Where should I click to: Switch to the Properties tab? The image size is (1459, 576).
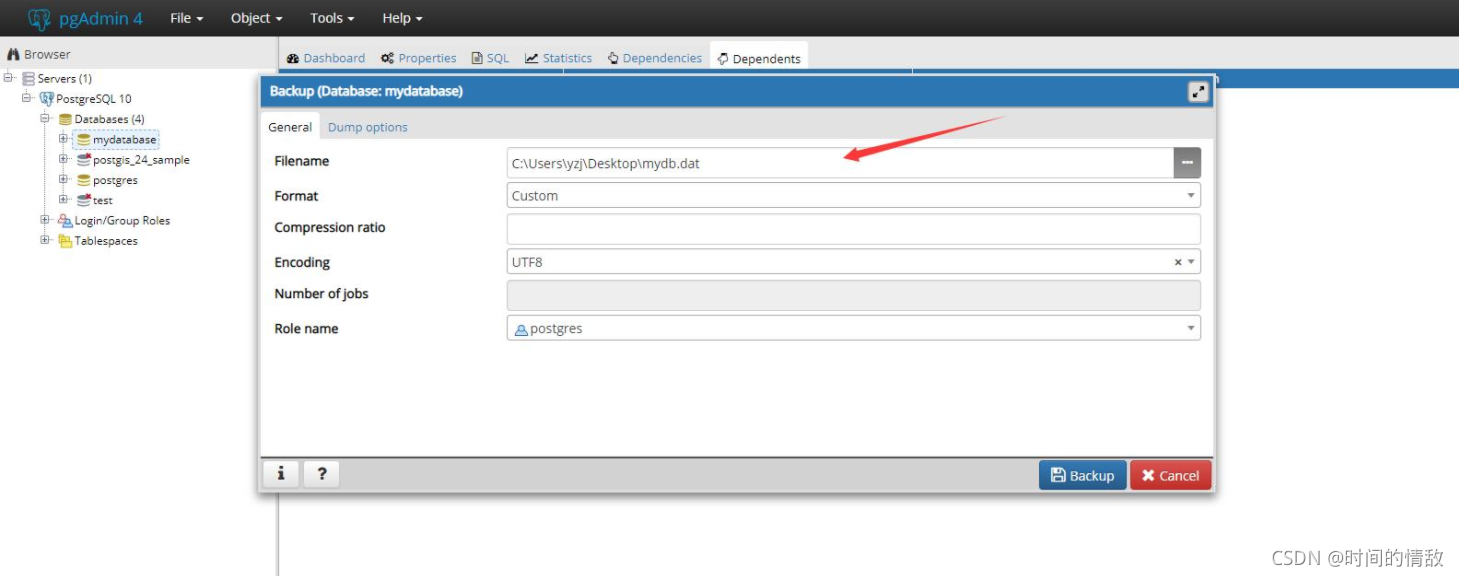coord(418,58)
